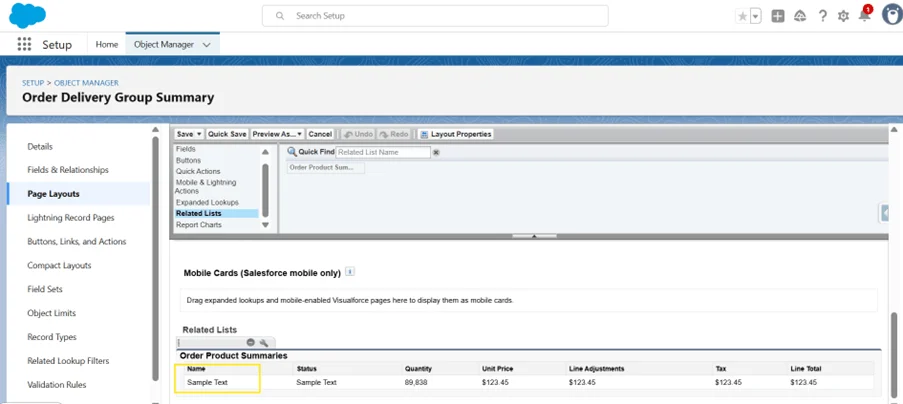
Task: Expand the side panel tab at right edge
Action: pos(885,212)
